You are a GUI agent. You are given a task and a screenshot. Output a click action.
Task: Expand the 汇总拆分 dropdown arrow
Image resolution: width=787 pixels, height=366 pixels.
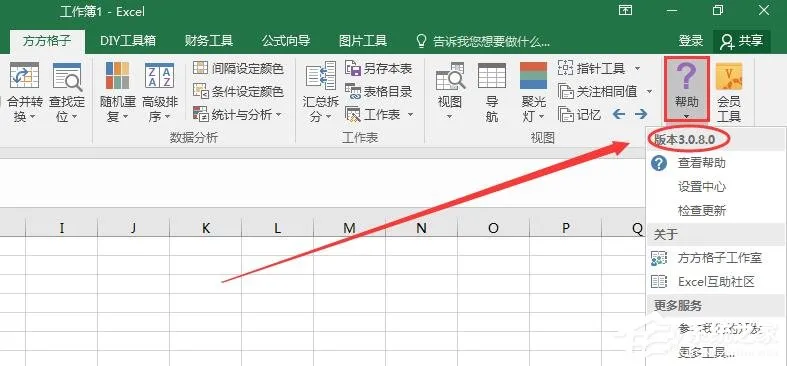coord(329,117)
